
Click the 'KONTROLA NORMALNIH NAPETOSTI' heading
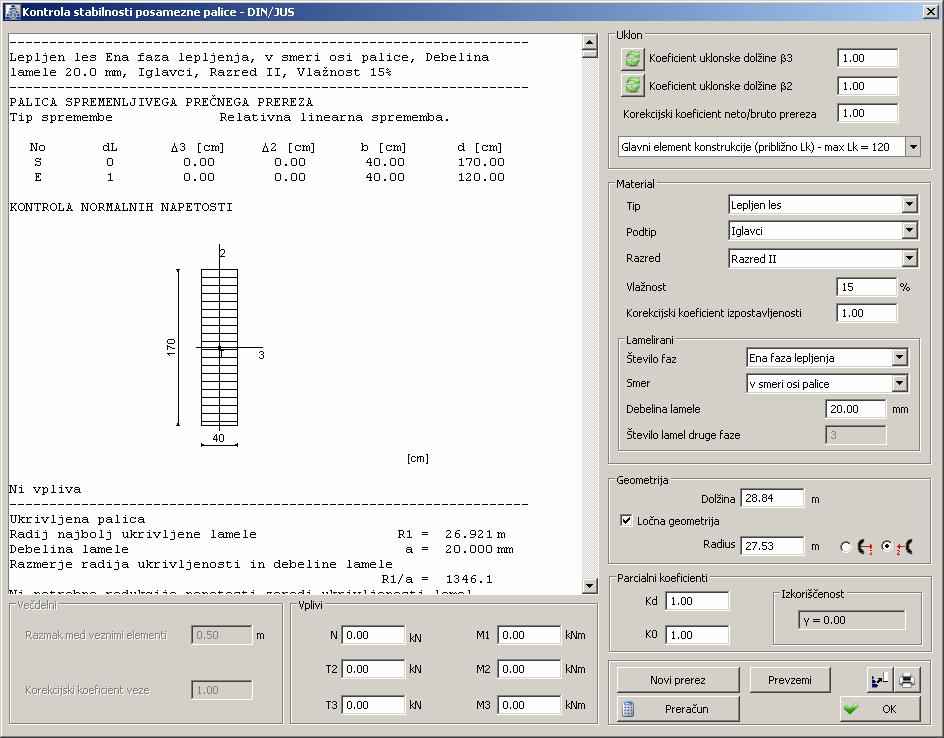(121, 207)
